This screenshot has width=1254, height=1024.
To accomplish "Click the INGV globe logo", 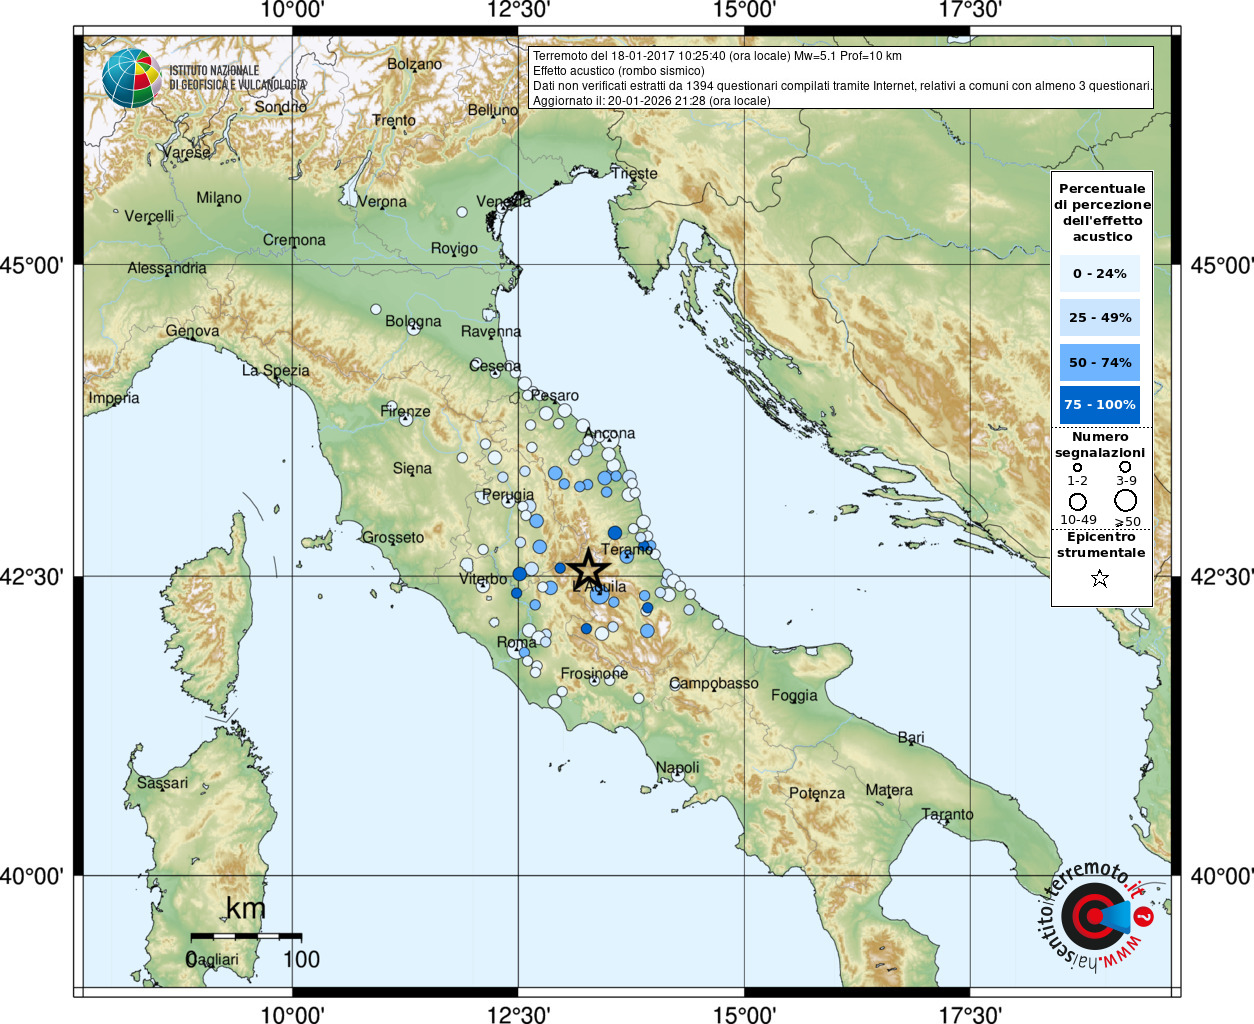I will [x=131, y=78].
